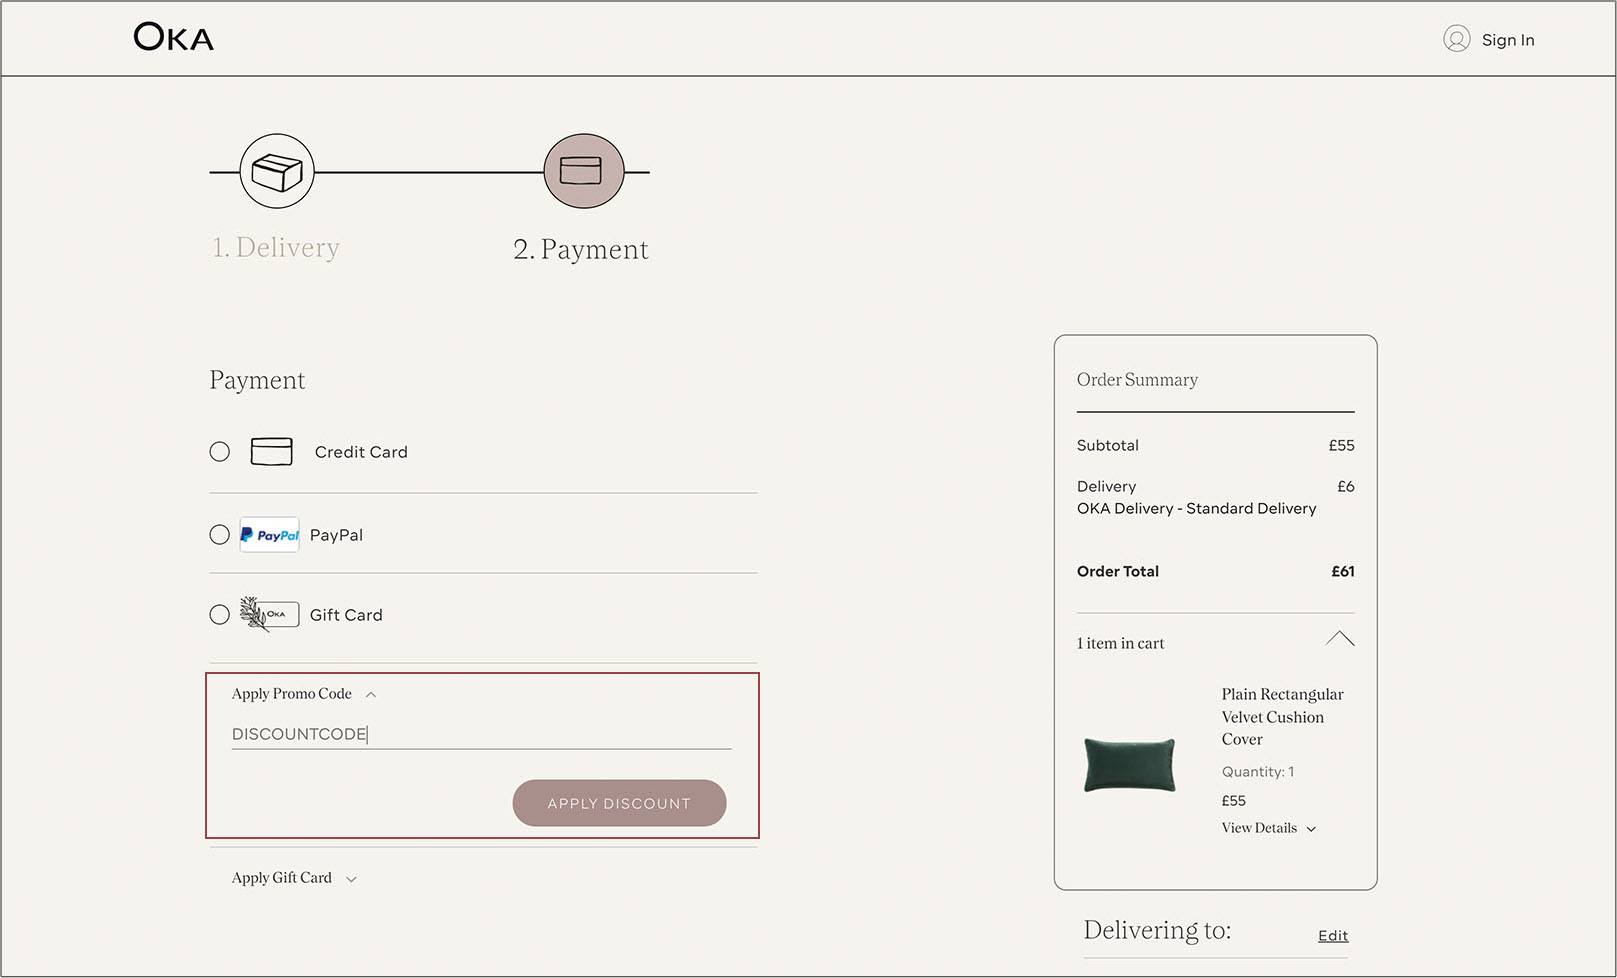Click the user account icon
The image size is (1617, 978).
[1456, 39]
